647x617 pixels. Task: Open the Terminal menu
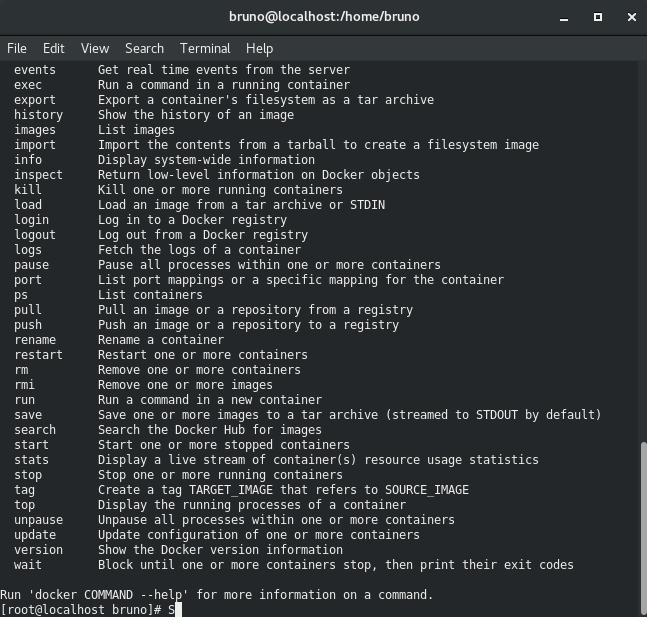(x=205, y=48)
